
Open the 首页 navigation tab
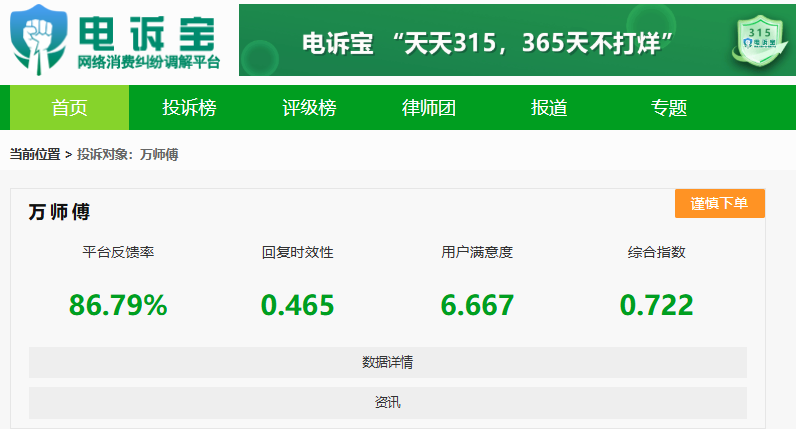click(70, 108)
